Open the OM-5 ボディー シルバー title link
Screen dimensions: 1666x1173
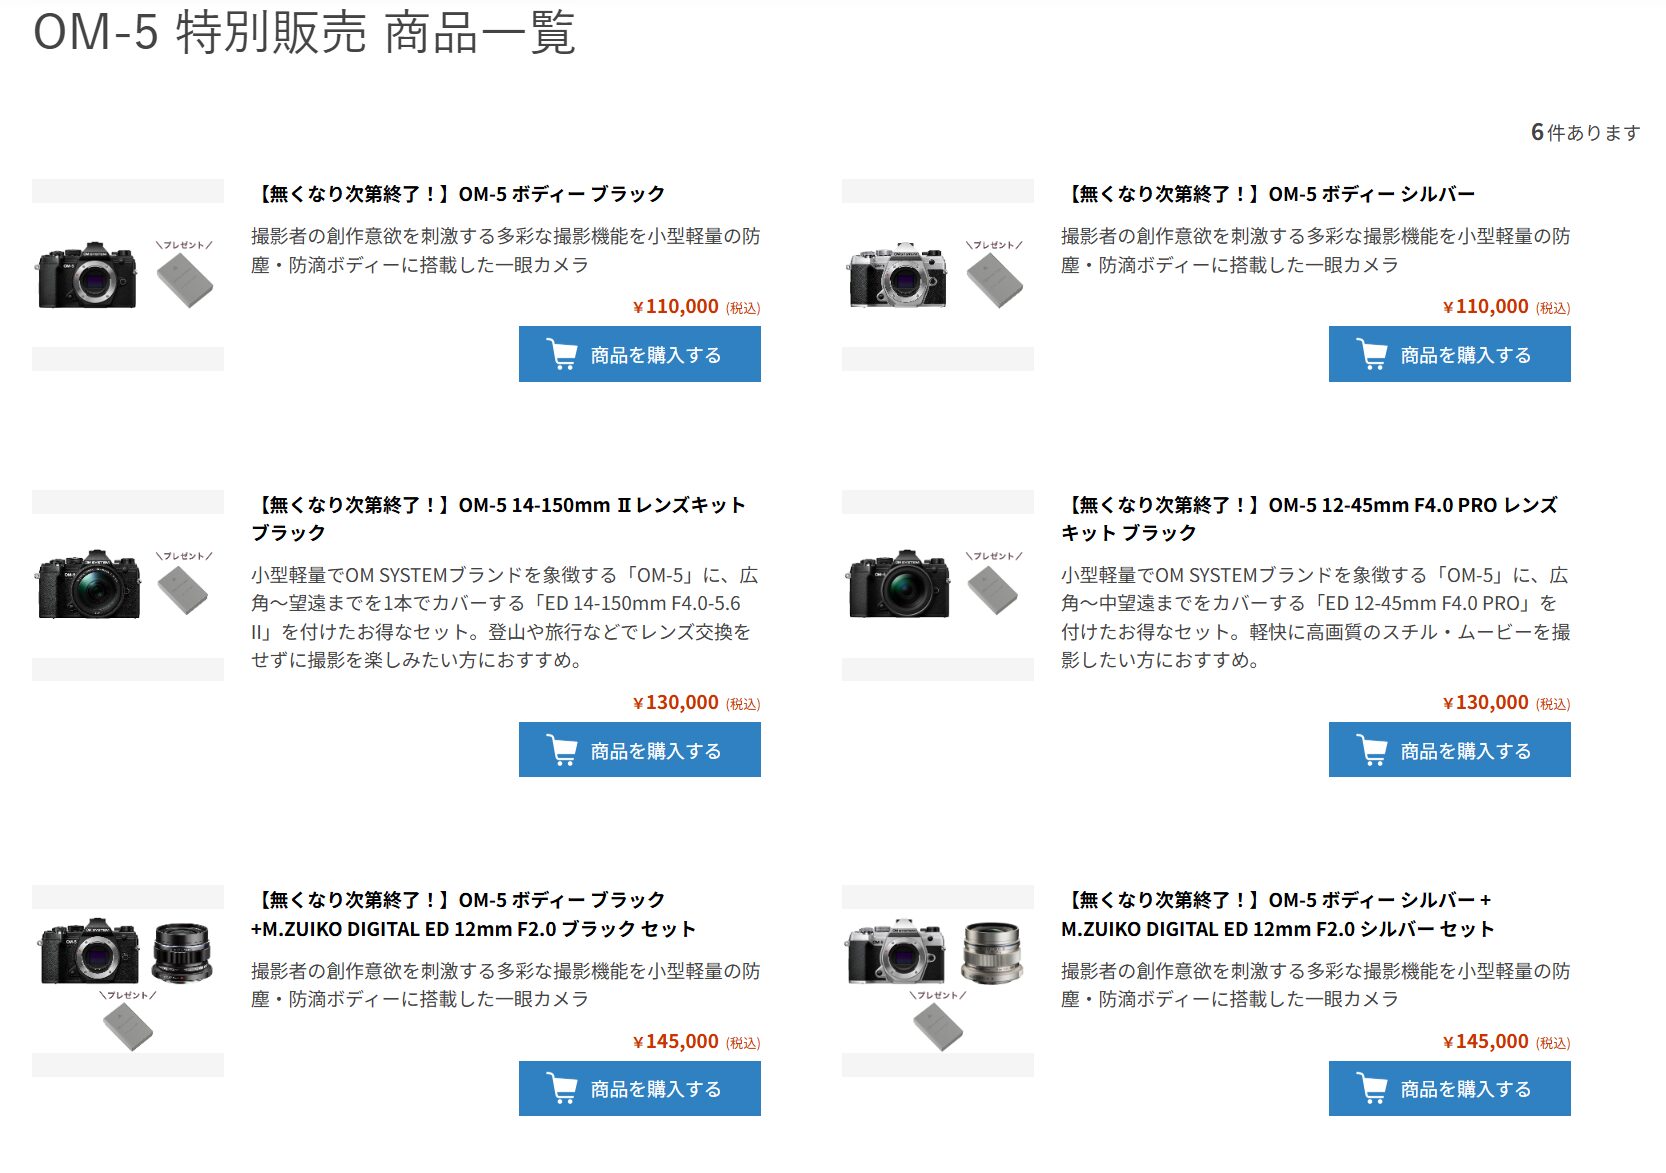[x=1268, y=194]
